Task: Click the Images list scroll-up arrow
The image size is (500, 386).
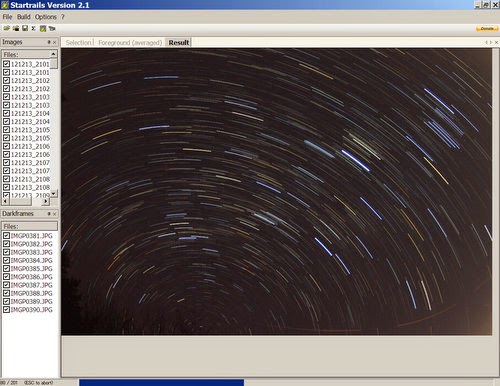Action: pyautogui.click(x=54, y=54)
